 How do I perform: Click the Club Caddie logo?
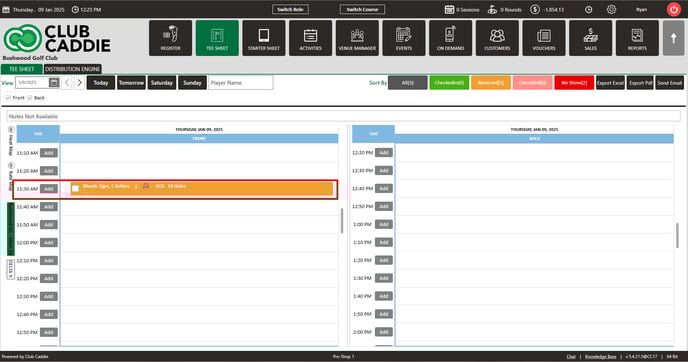[57, 38]
